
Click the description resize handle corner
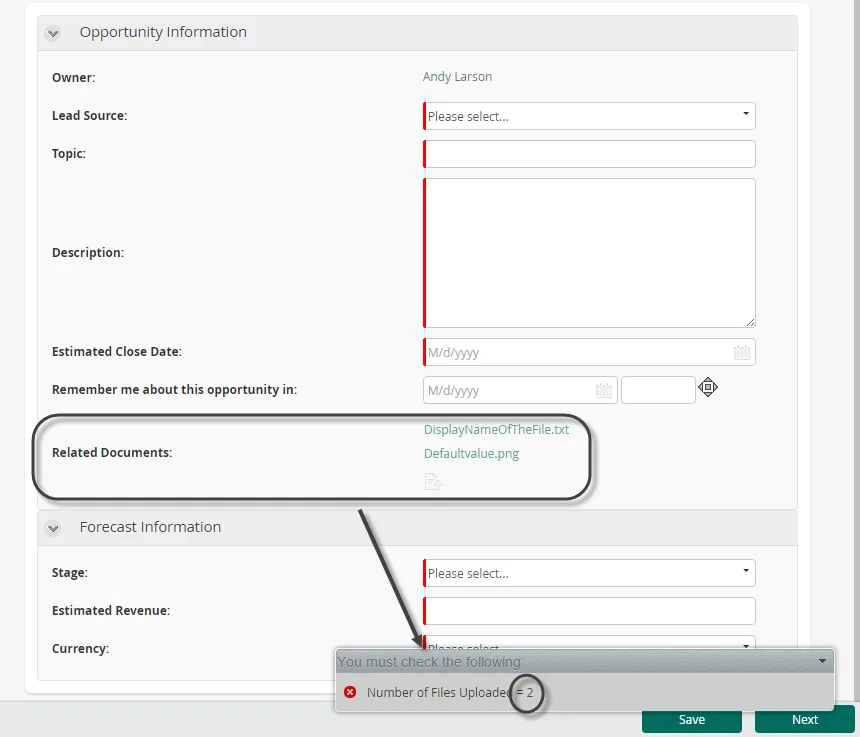click(x=750, y=322)
